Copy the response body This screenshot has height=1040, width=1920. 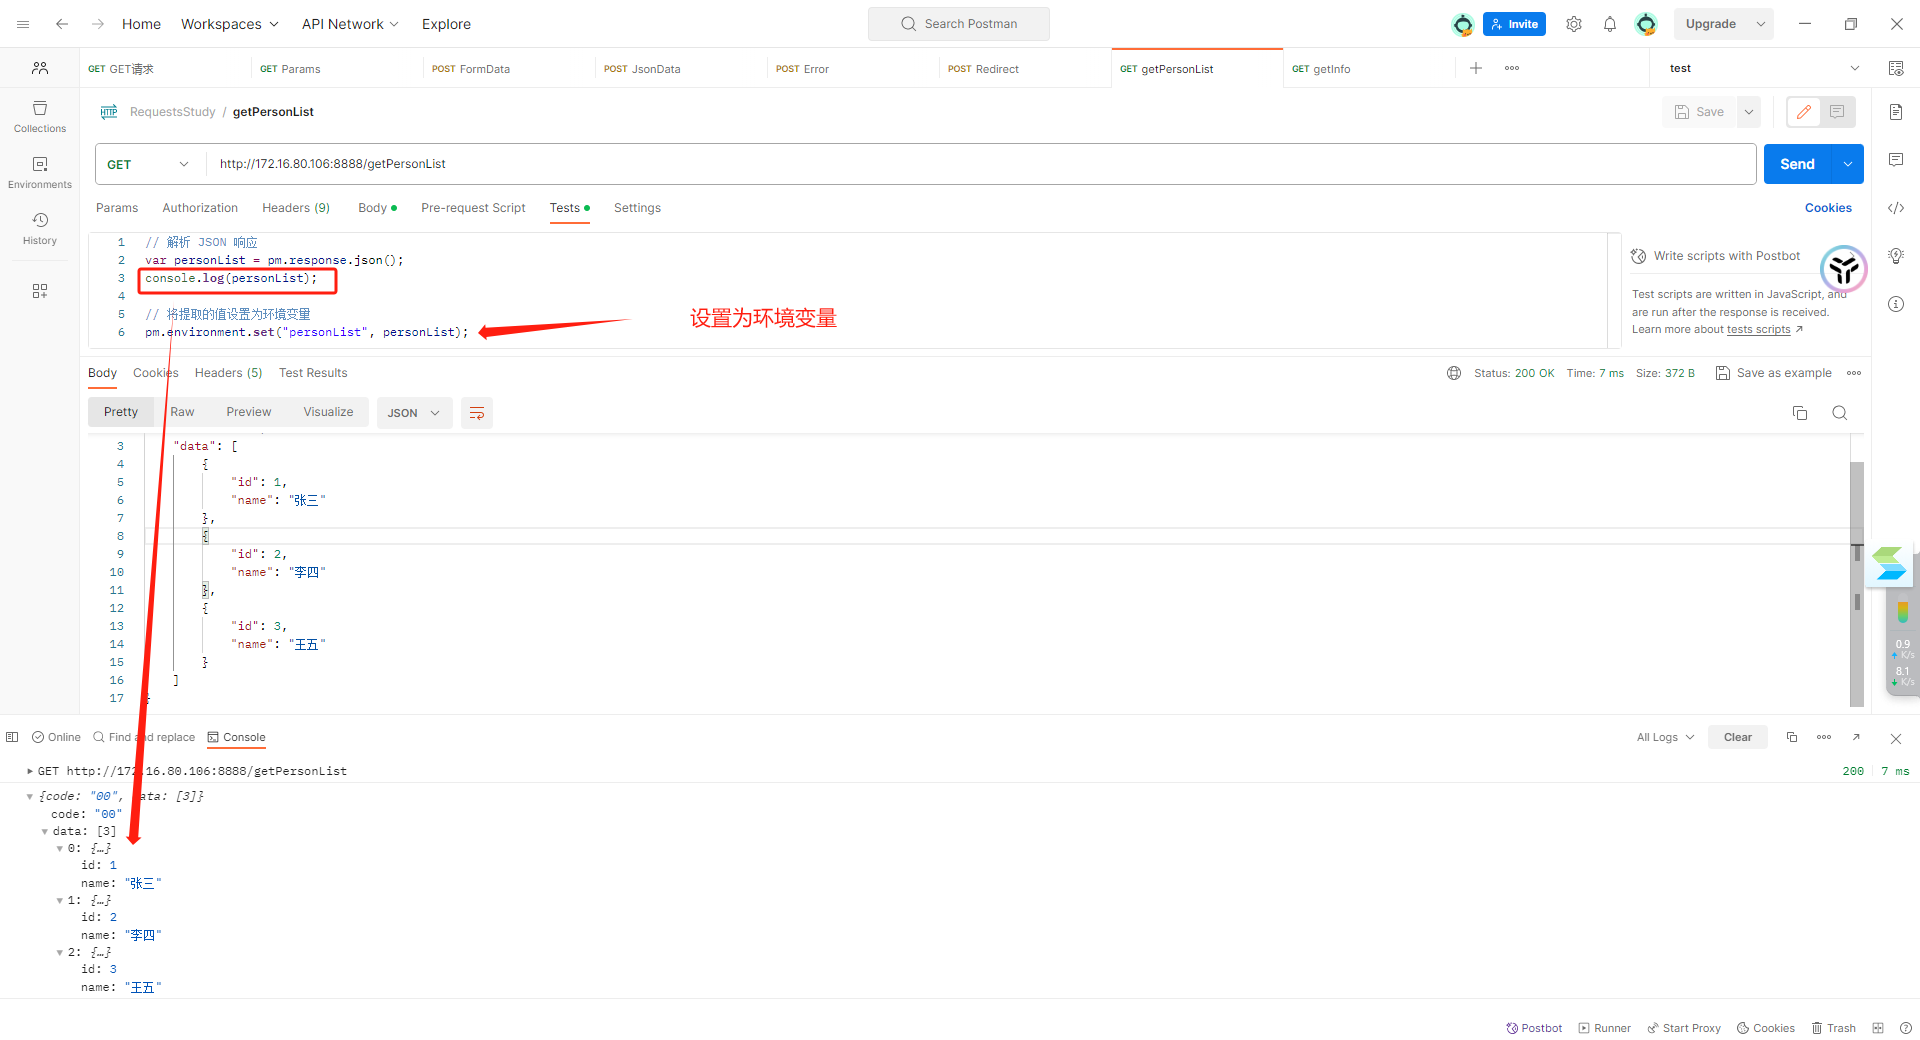(x=1800, y=412)
